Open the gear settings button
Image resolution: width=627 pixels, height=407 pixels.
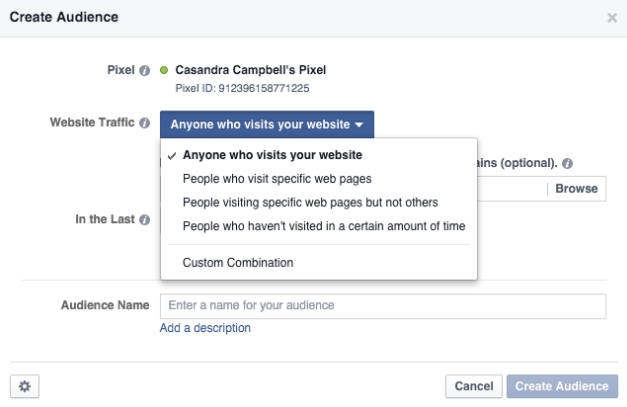tap(25, 386)
